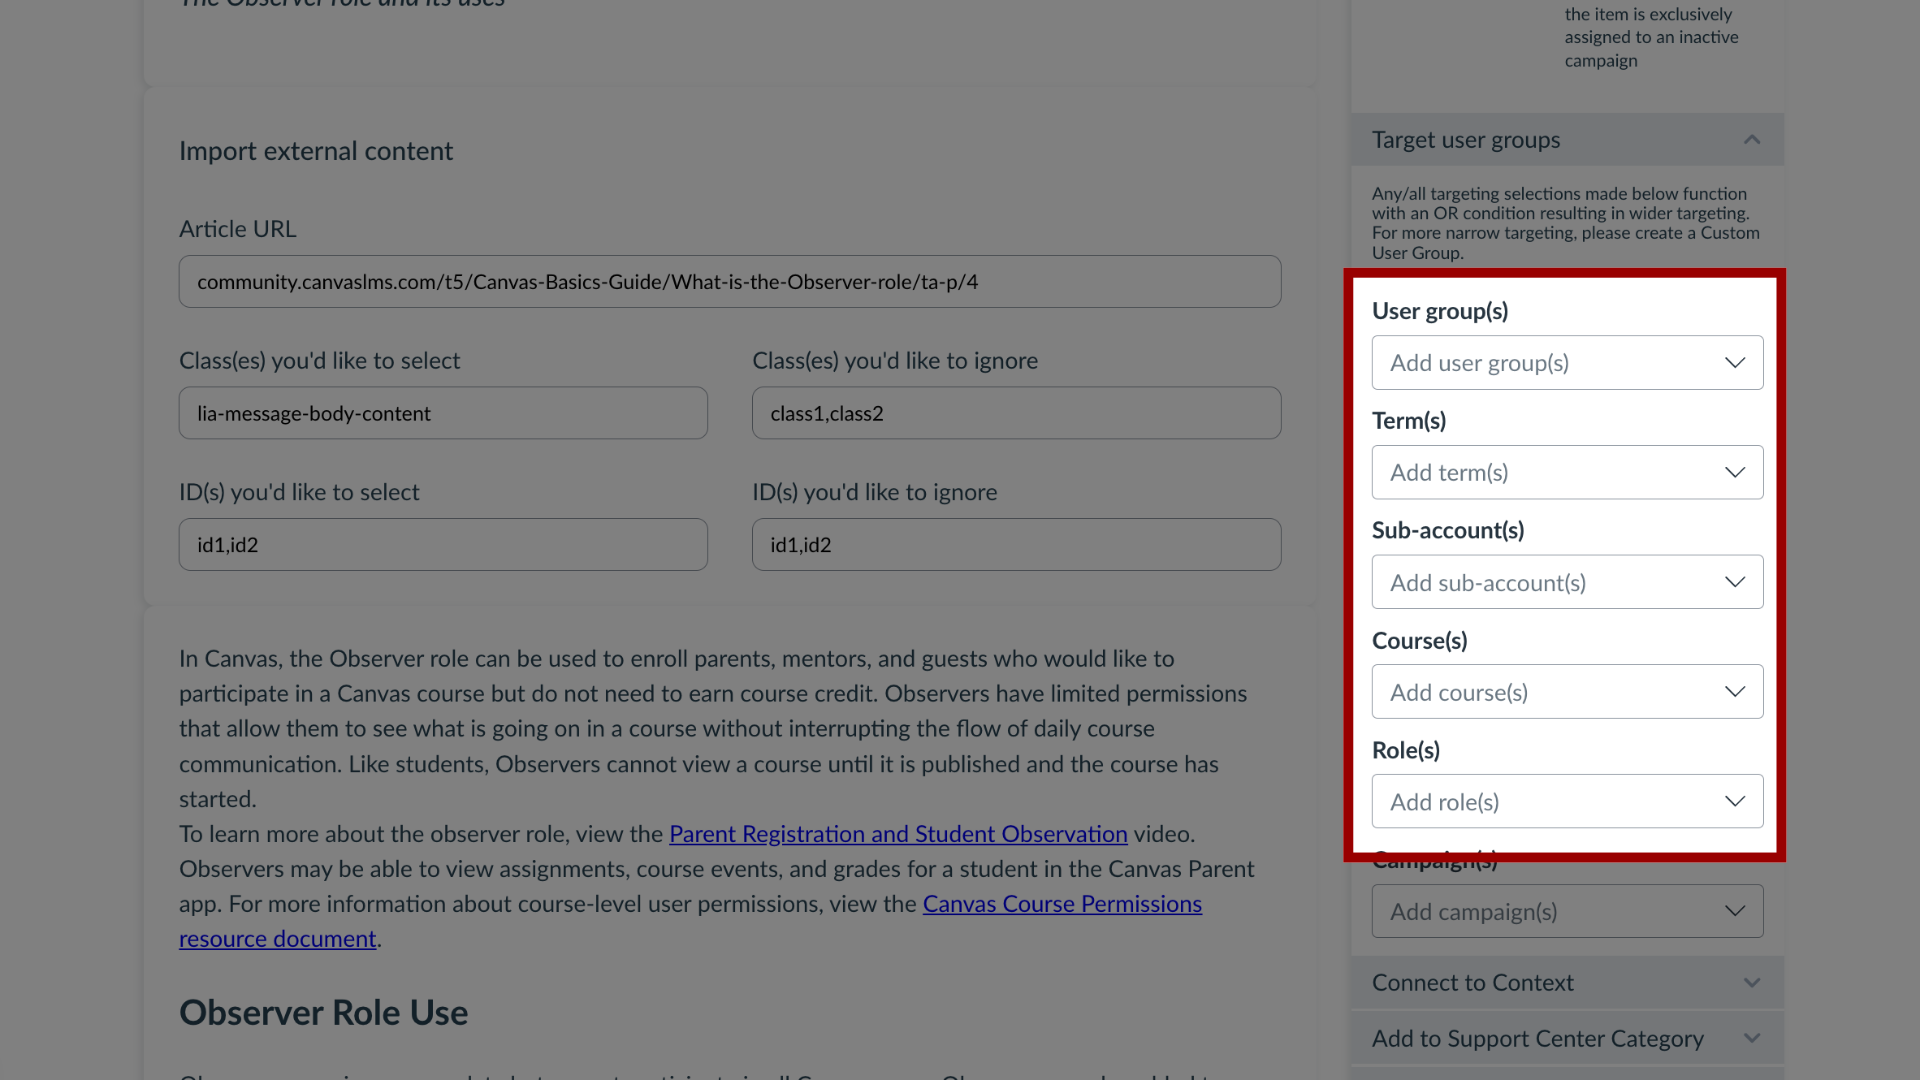
Task: Click Import external content section header
Action: 316,152
